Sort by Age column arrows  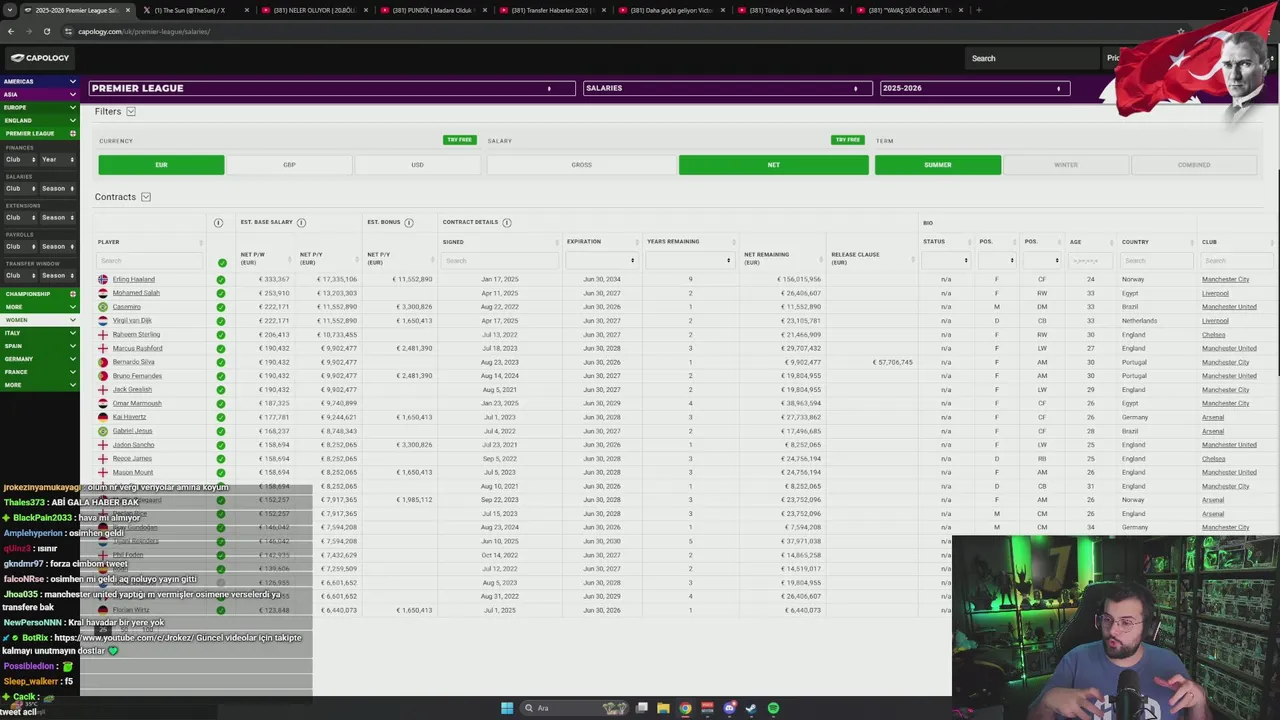click(1111, 242)
